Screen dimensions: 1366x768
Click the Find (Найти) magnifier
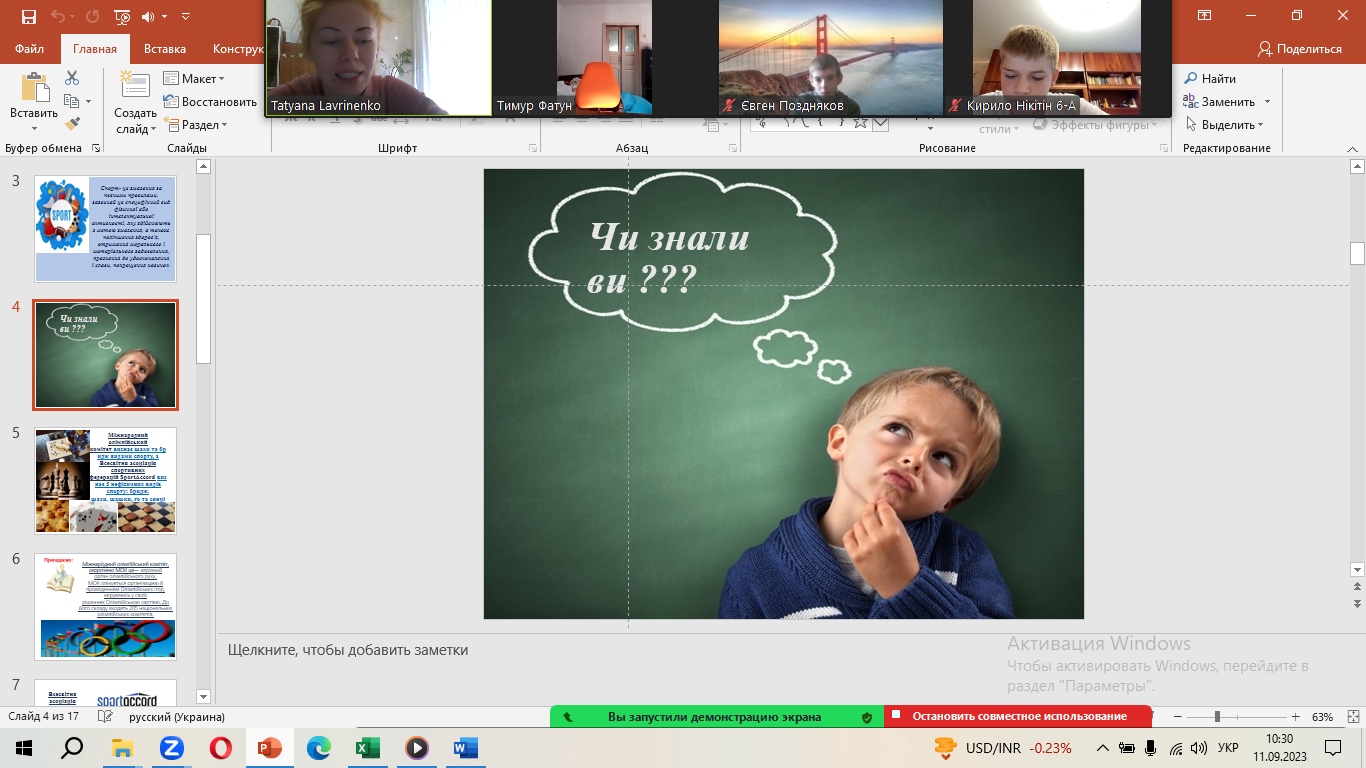coord(1210,78)
